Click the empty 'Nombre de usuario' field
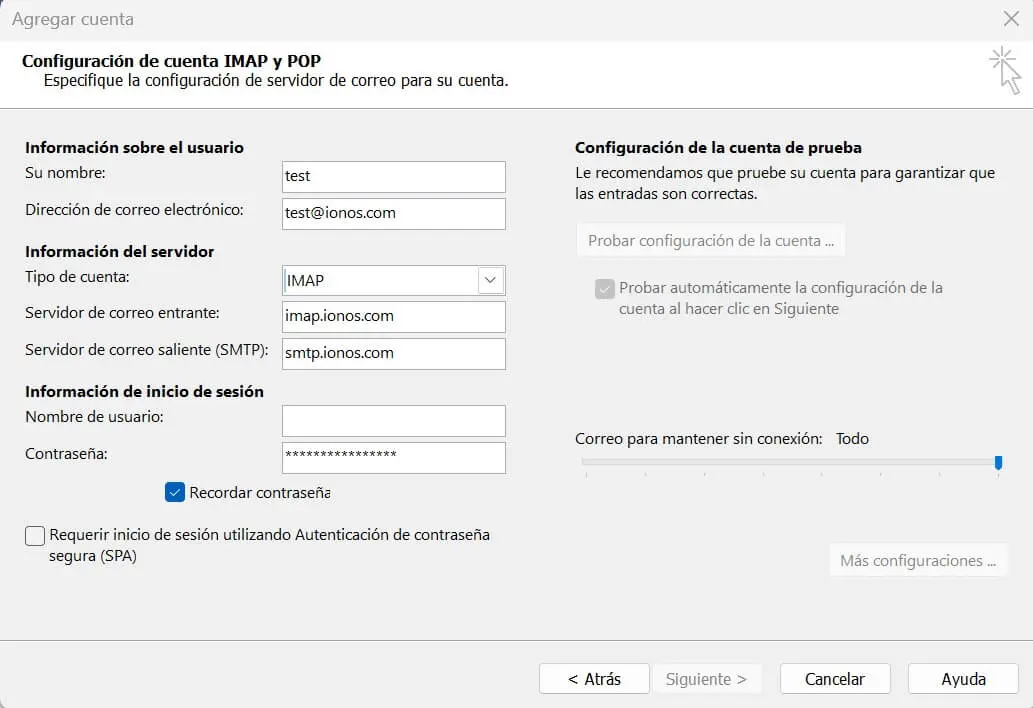This screenshot has height=708, width=1033. click(x=393, y=420)
